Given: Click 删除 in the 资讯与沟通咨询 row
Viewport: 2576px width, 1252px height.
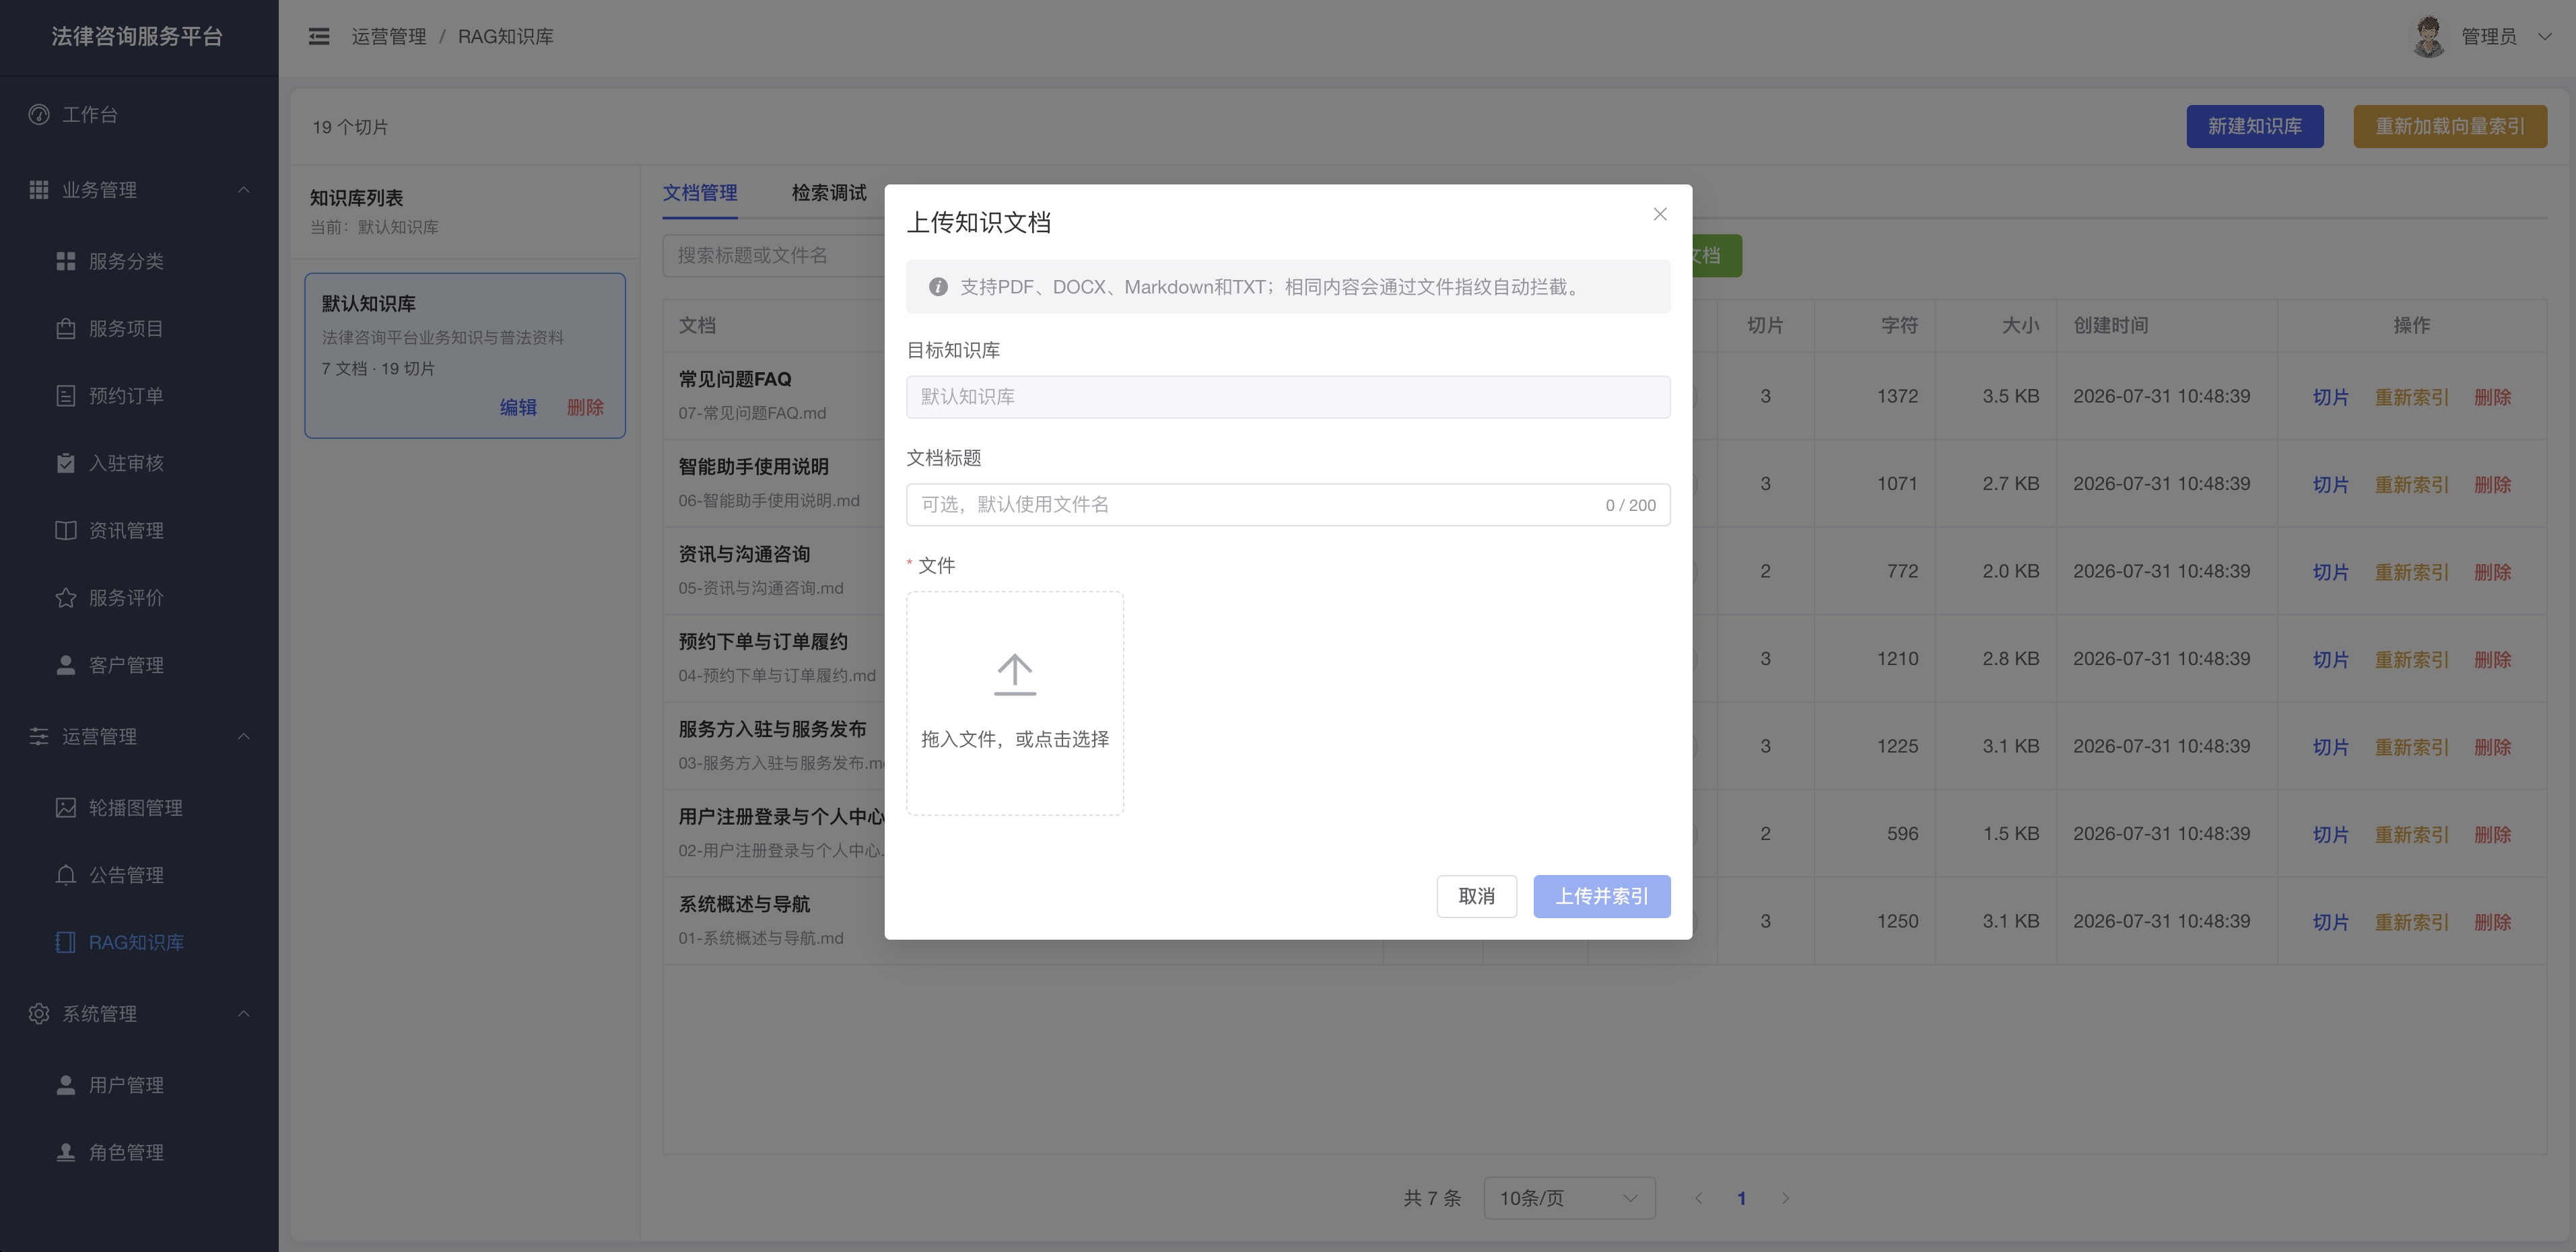Looking at the screenshot, I should (2492, 572).
